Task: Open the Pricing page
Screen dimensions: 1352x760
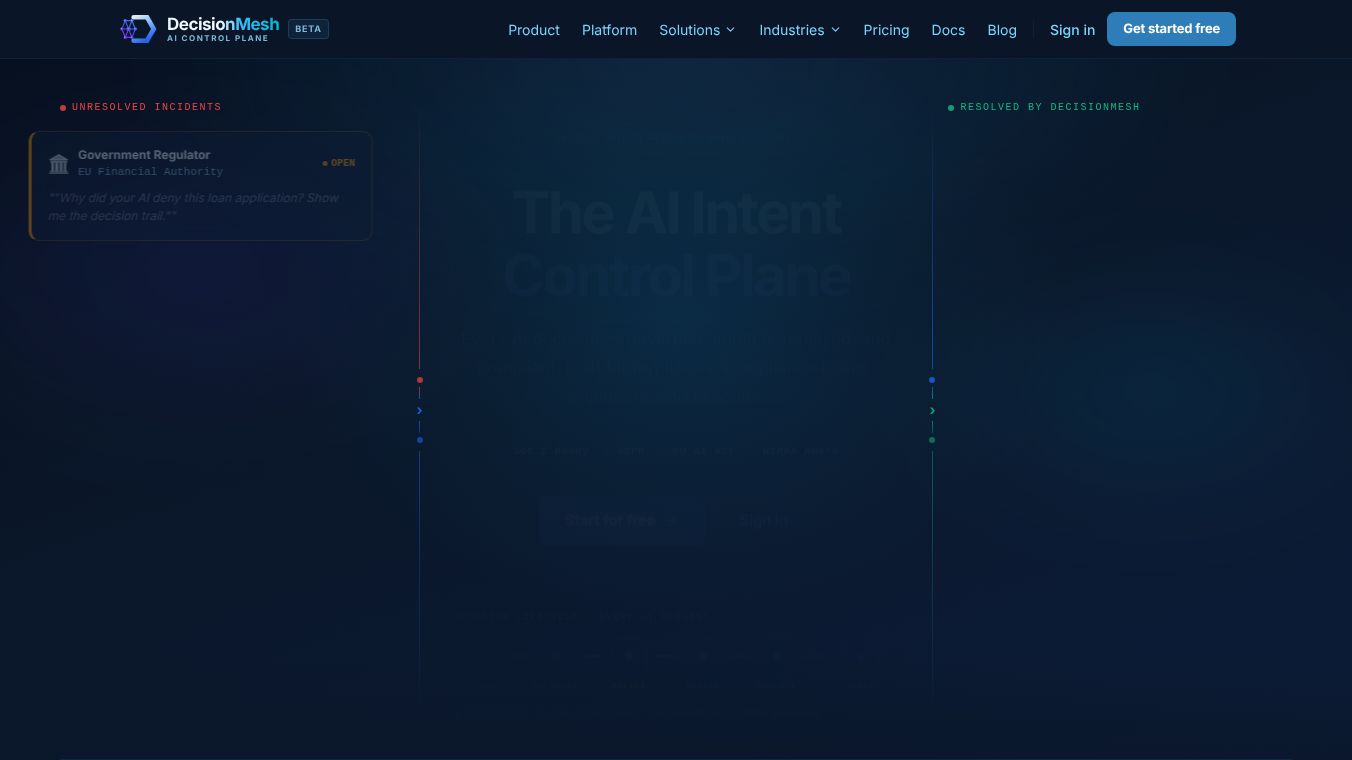Action: pyautogui.click(x=886, y=30)
